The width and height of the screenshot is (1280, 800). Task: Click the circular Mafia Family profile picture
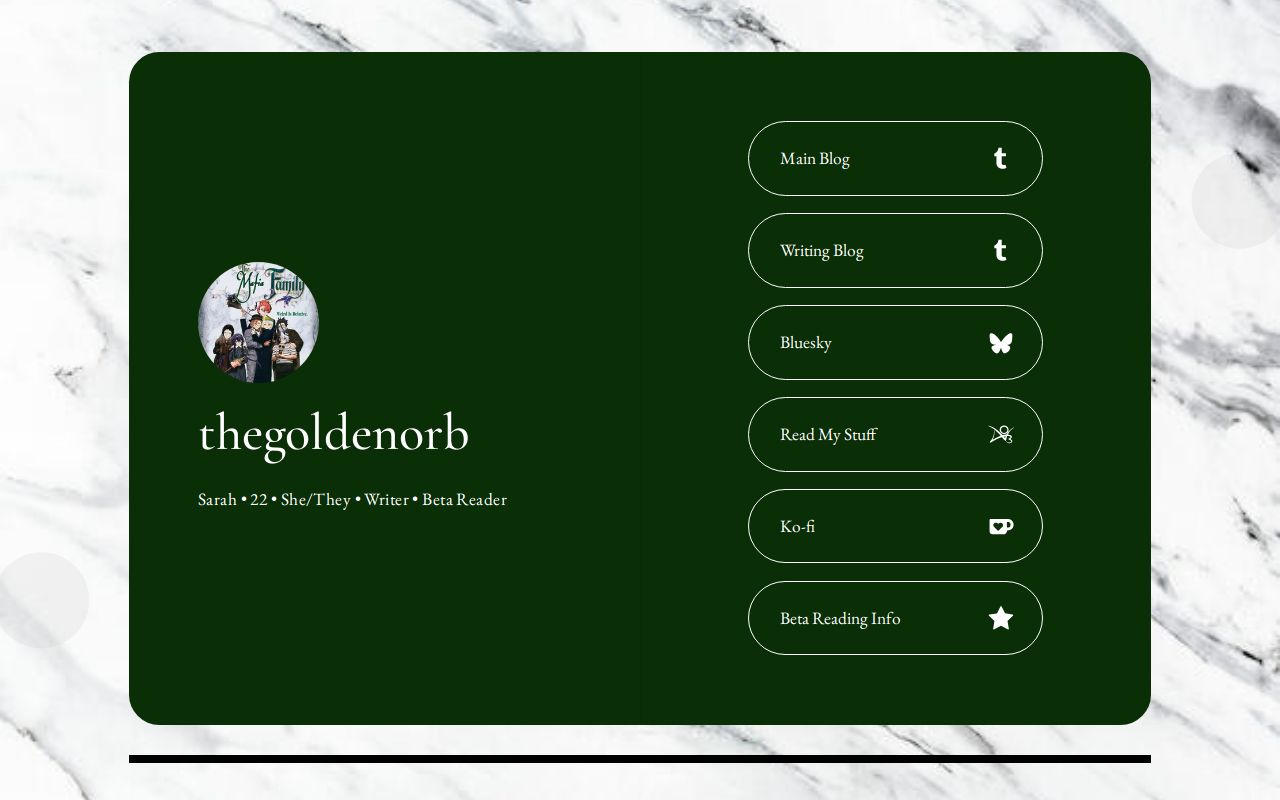259,322
